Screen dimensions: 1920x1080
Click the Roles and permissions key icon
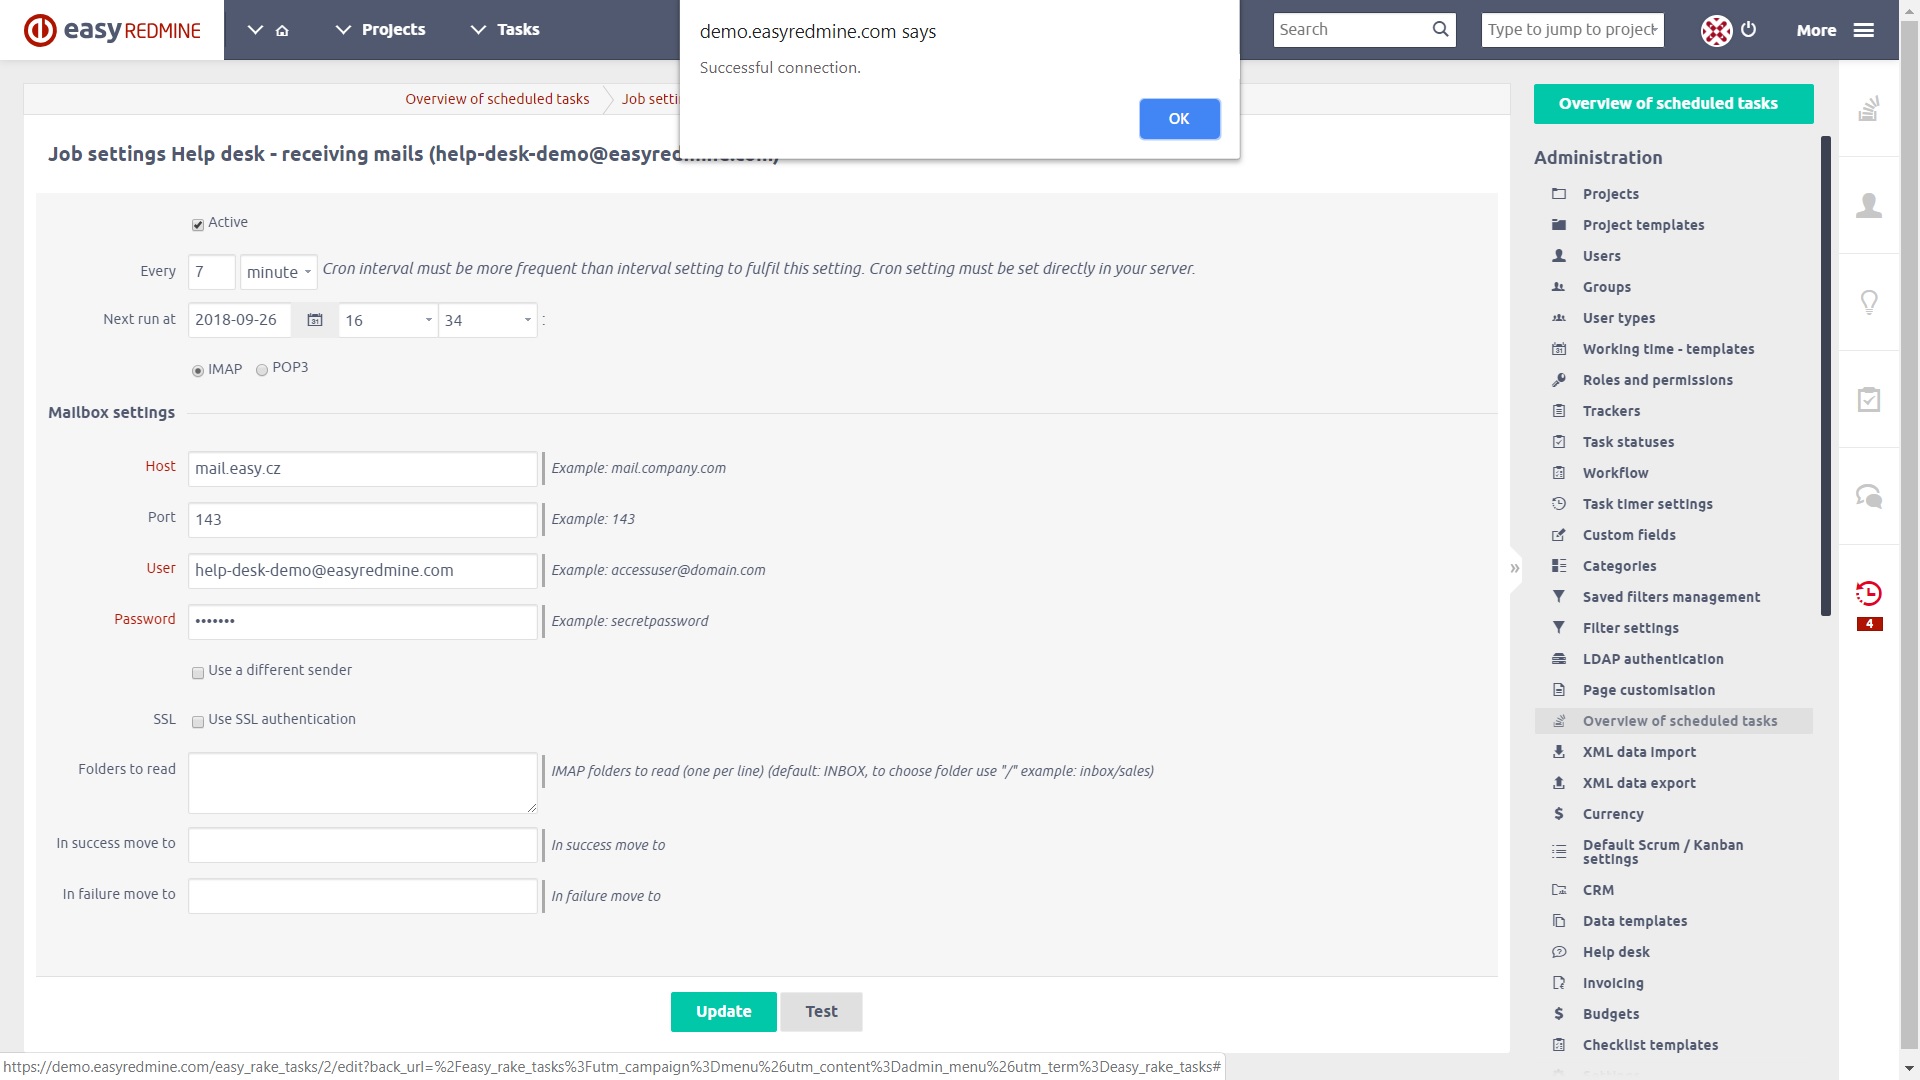click(x=1559, y=380)
